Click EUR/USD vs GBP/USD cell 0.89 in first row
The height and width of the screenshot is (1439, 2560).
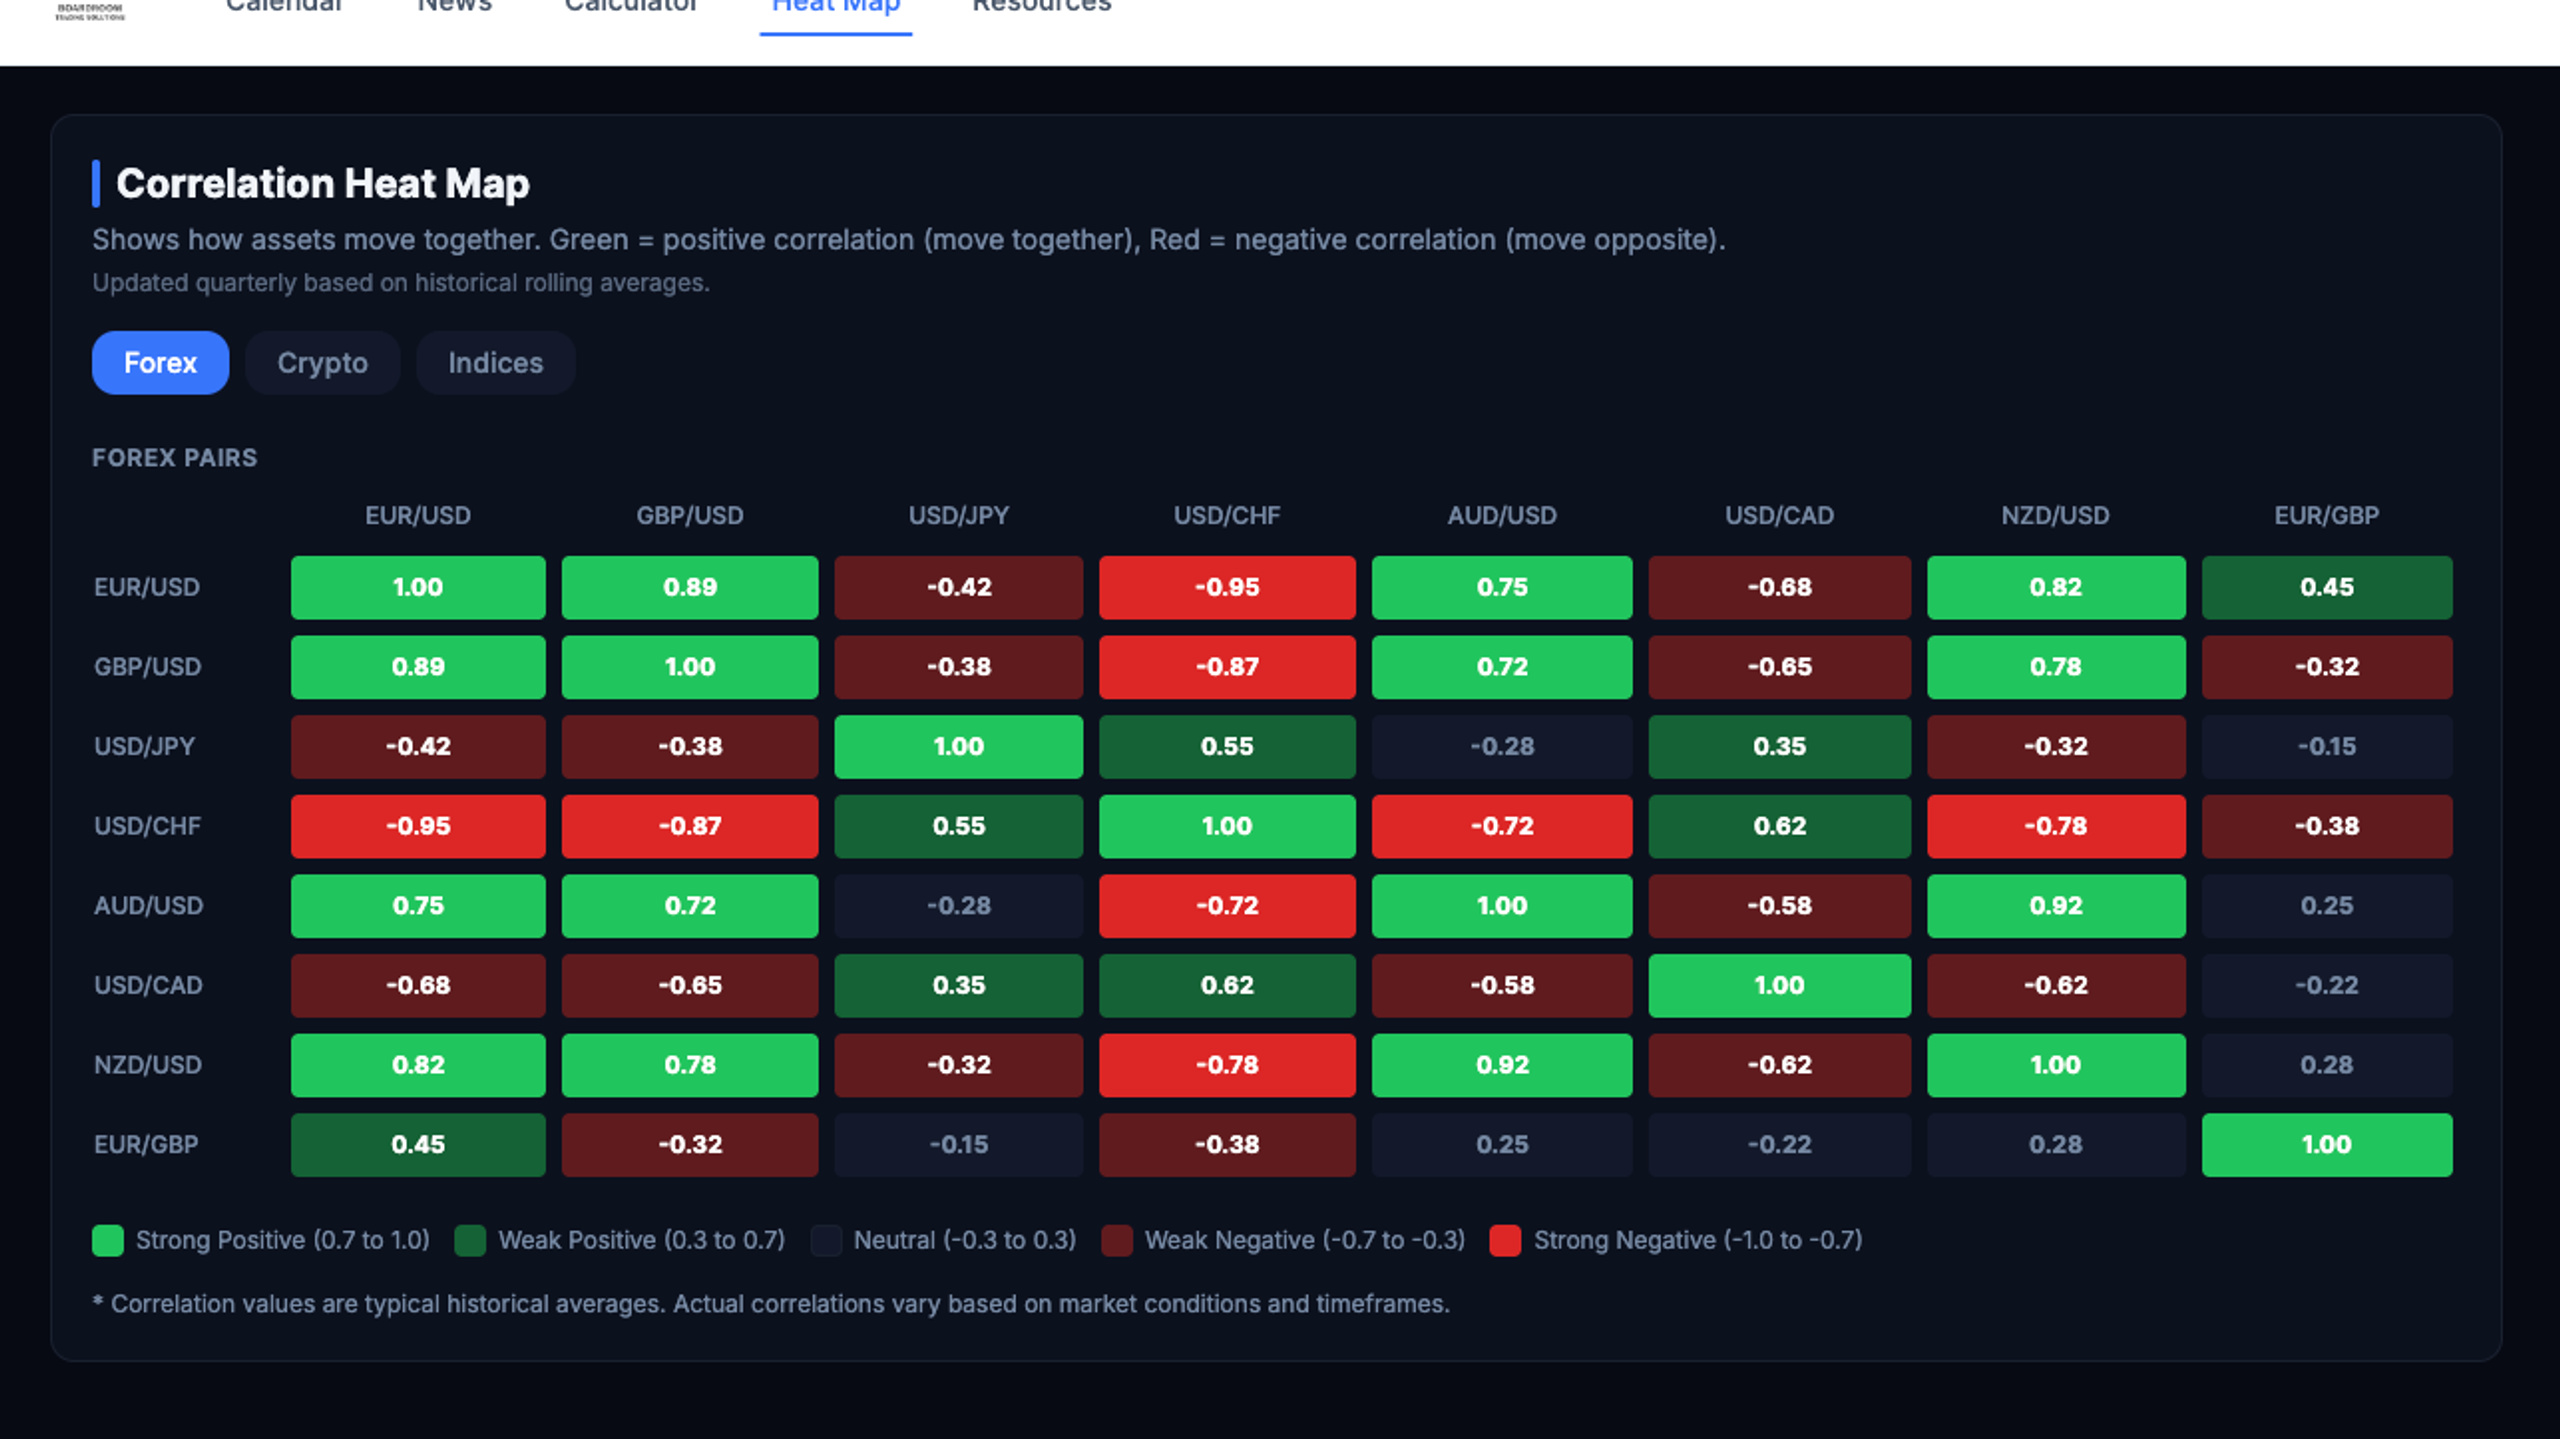pos(690,587)
